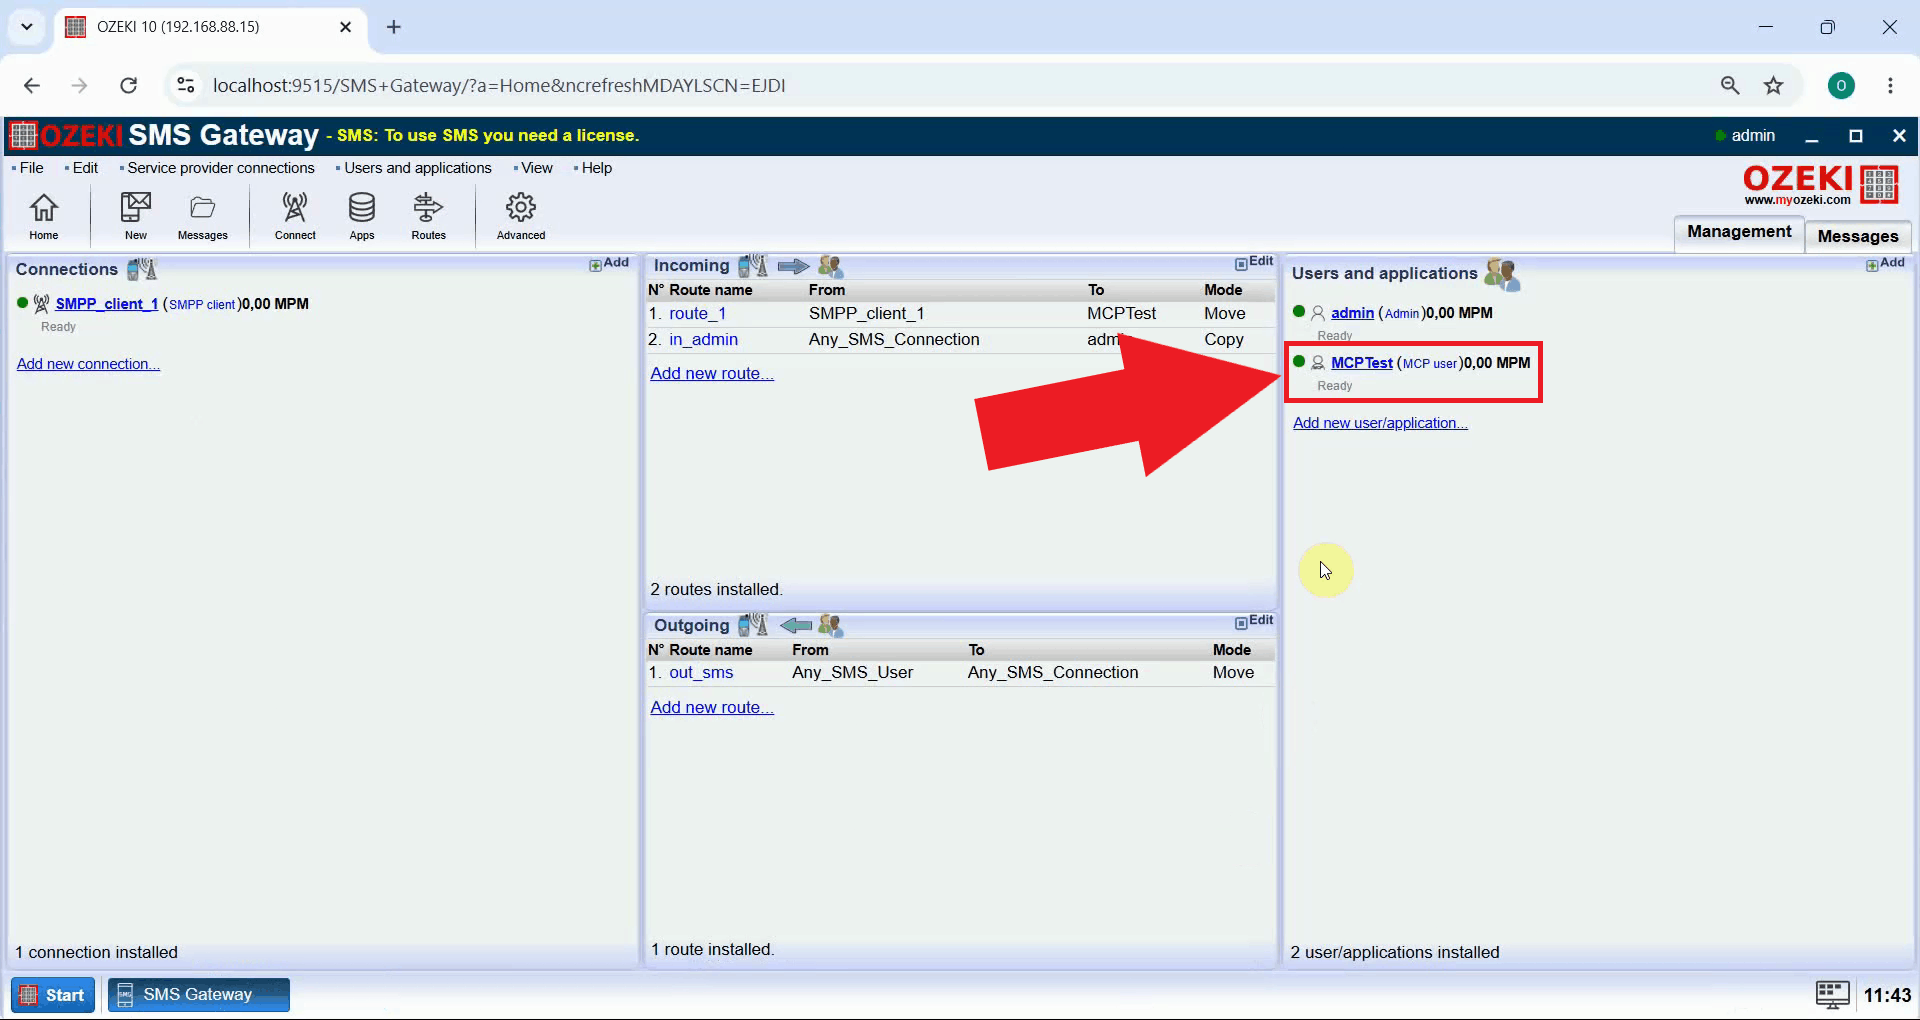Open Service provider connections menu

pyautogui.click(x=220, y=168)
